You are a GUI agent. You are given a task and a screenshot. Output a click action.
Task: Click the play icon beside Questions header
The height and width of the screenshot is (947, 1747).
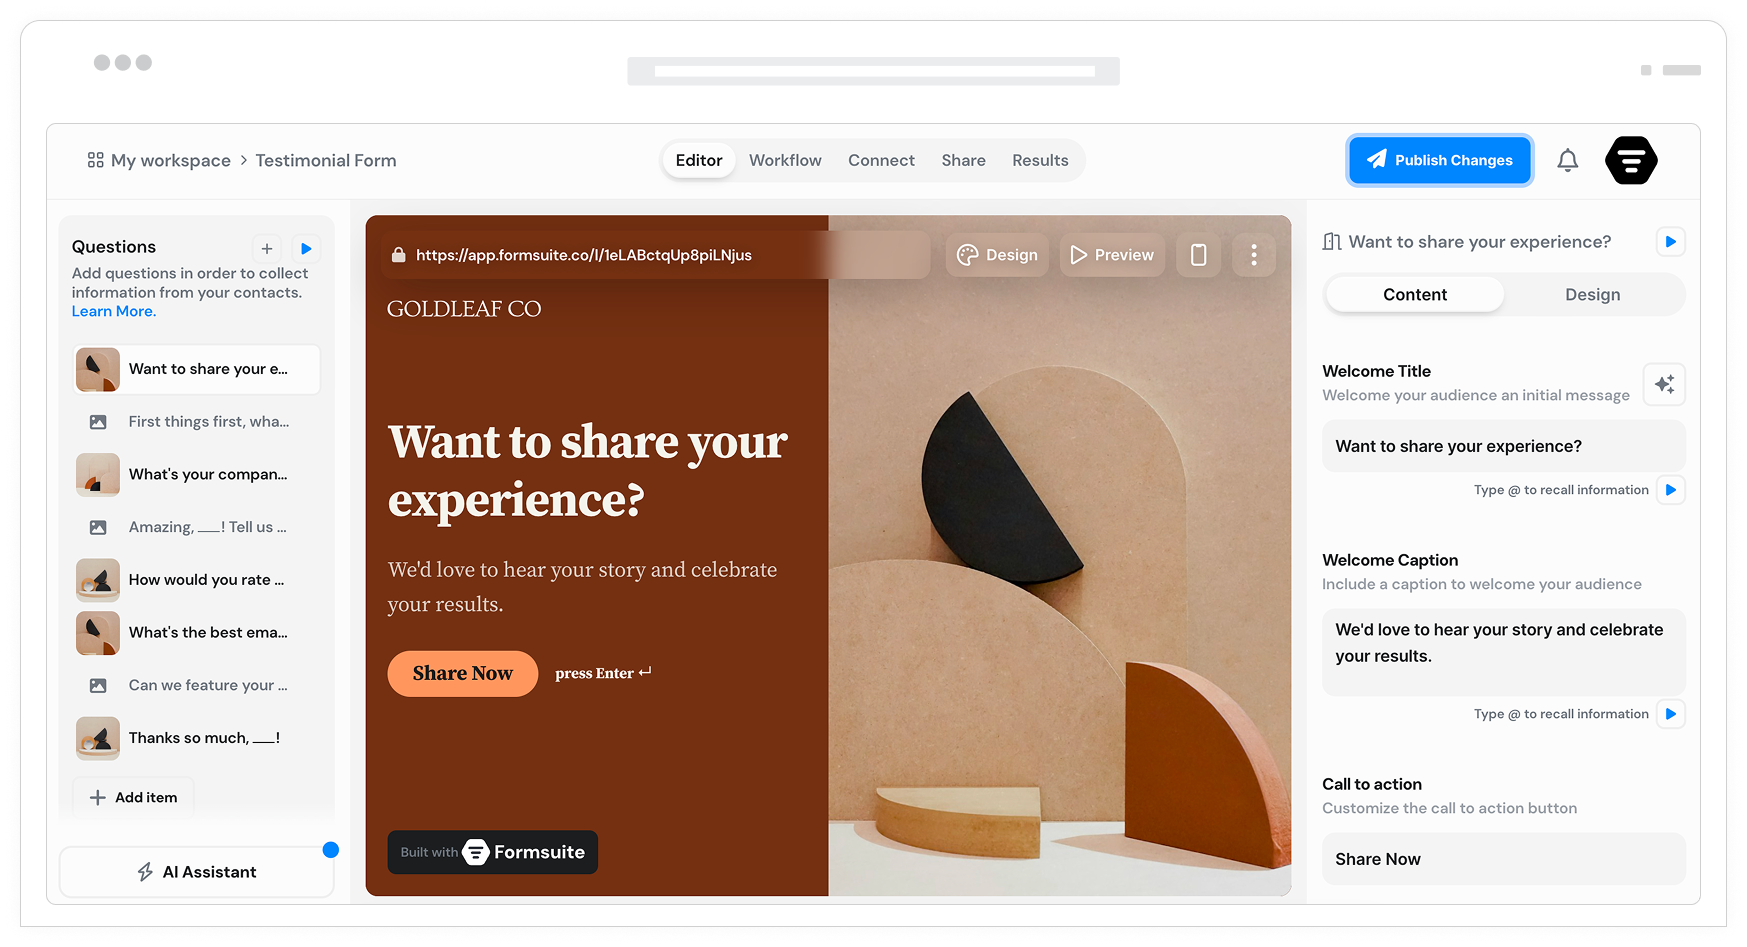click(x=306, y=248)
